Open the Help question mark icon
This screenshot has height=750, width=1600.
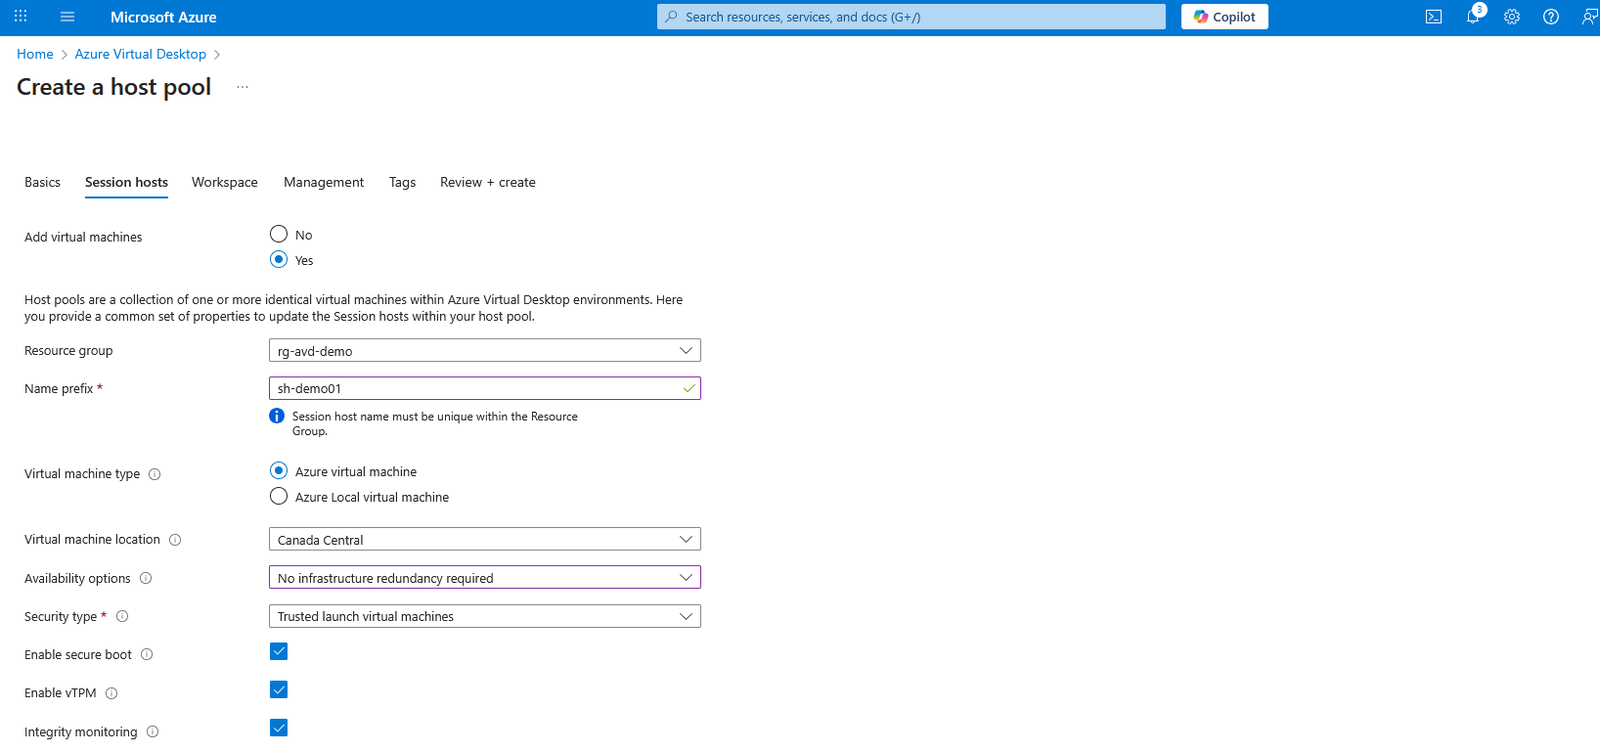[1550, 17]
